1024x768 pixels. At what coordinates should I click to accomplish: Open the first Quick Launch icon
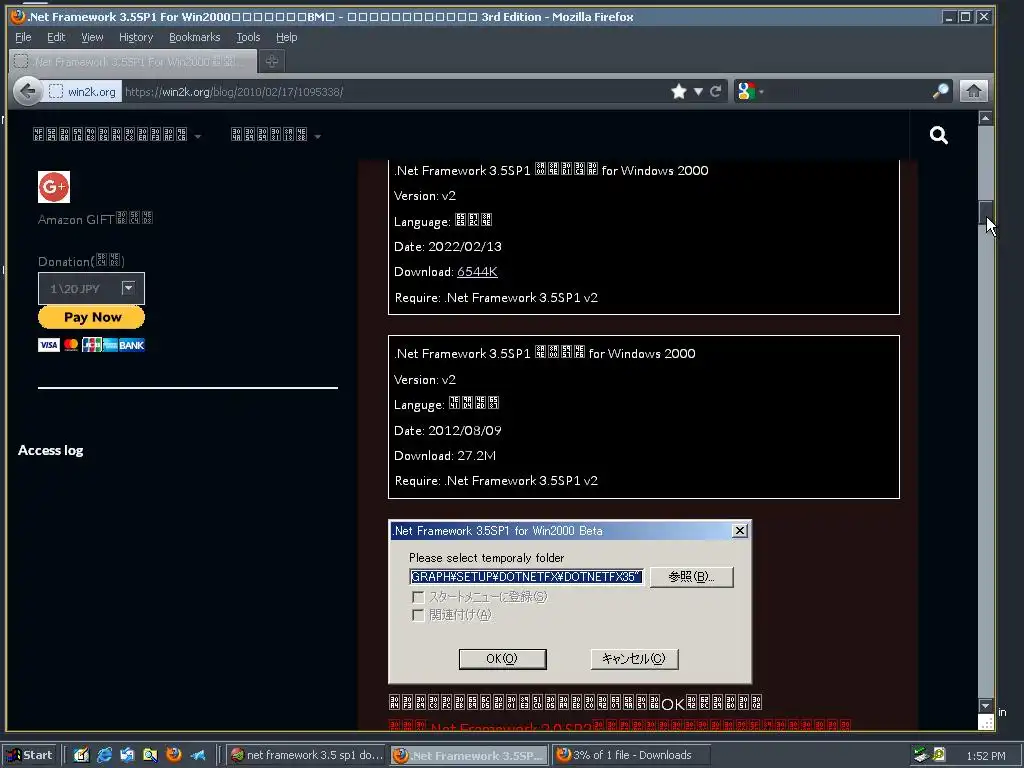pos(81,755)
